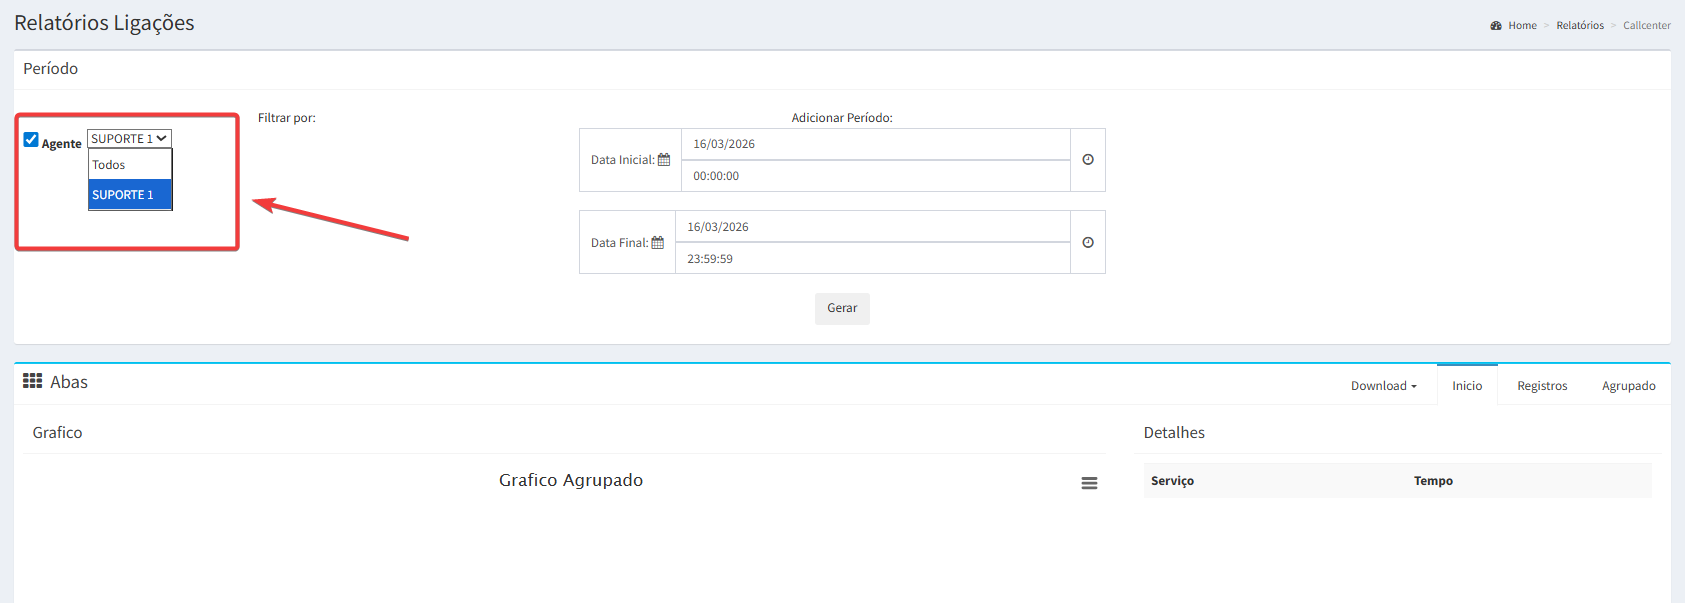Click the end time field 23:59:59
The image size is (1685, 603).
coord(872,259)
